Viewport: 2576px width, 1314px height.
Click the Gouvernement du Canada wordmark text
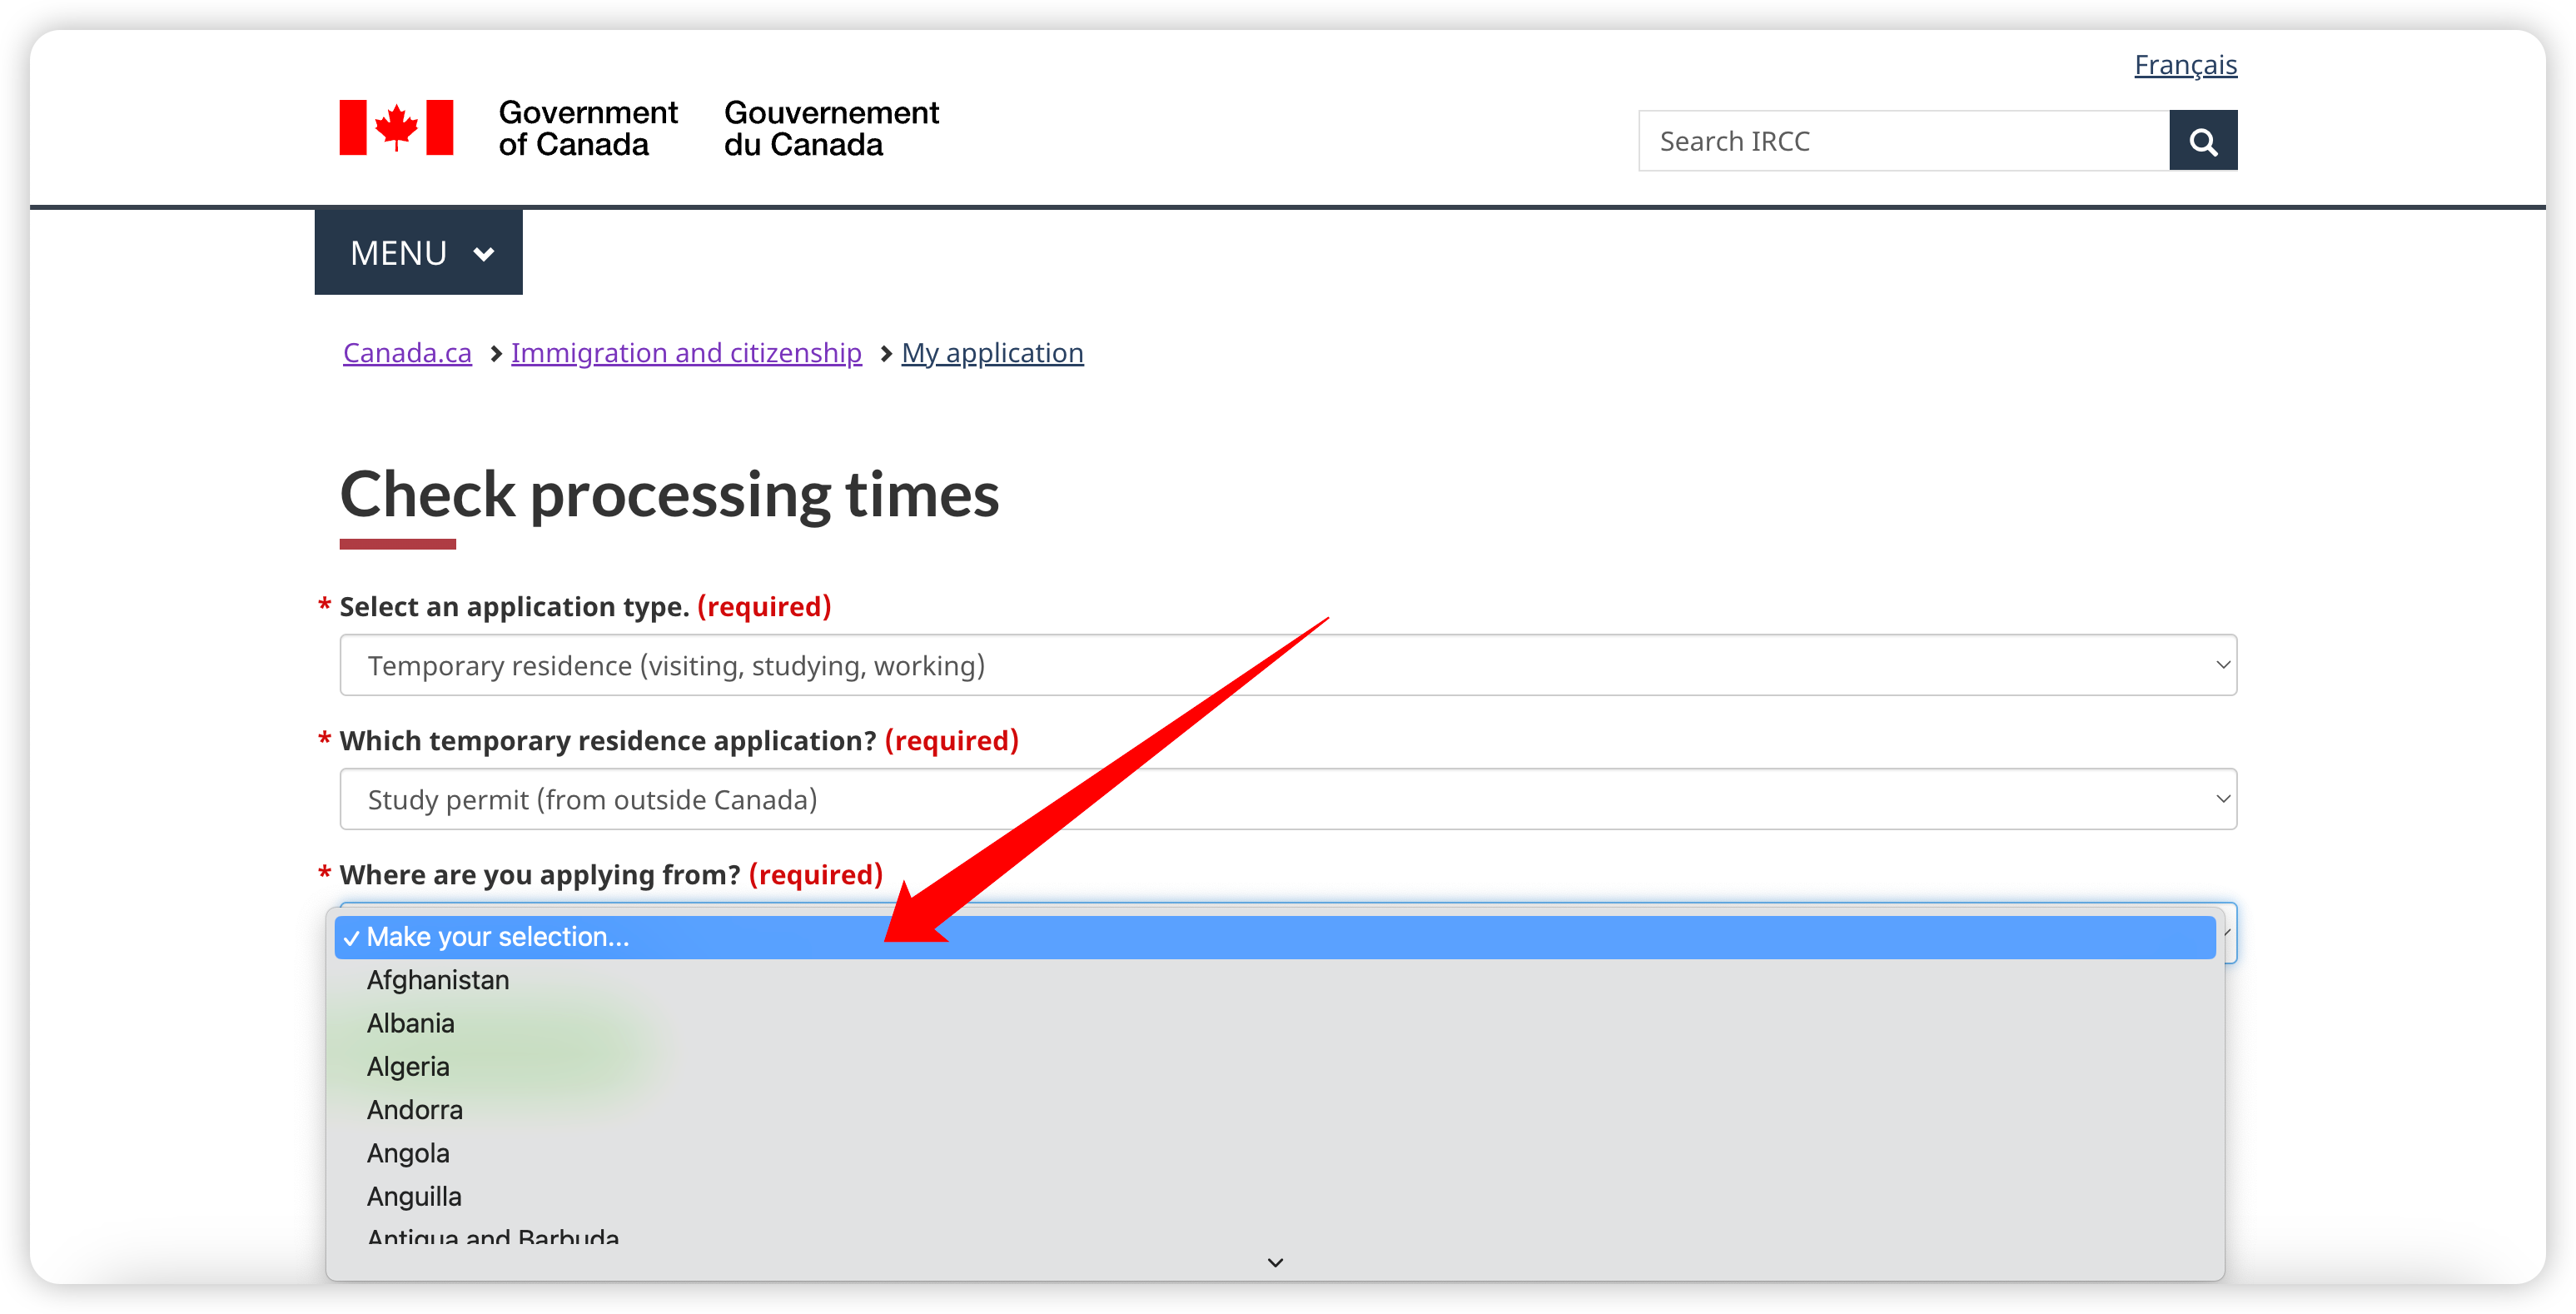click(831, 128)
